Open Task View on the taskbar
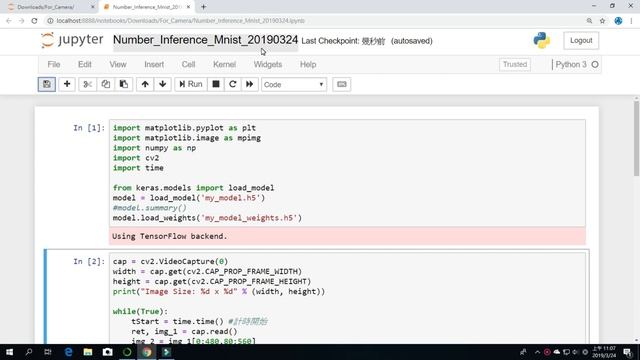Viewport: 640px width, 360px height. click(x=48, y=352)
